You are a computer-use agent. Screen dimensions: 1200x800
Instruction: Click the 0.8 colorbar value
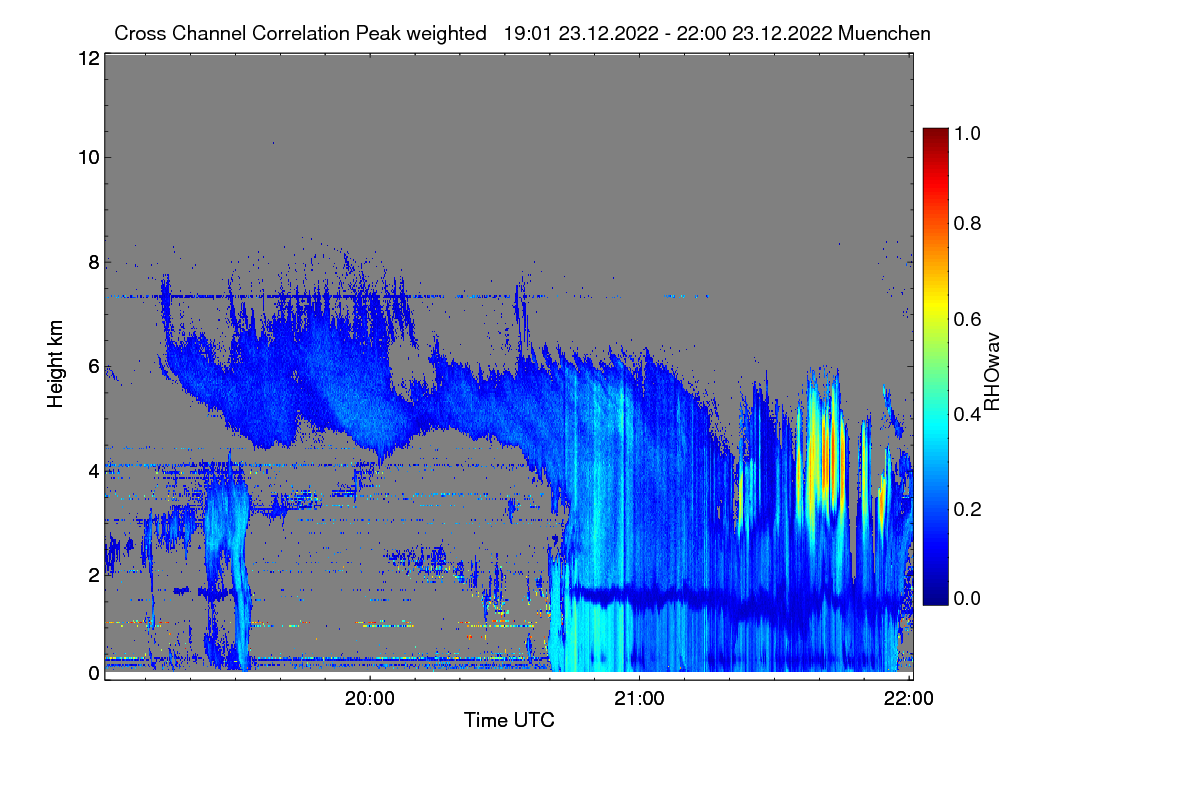pyautogui.click(x=968, y=224)
